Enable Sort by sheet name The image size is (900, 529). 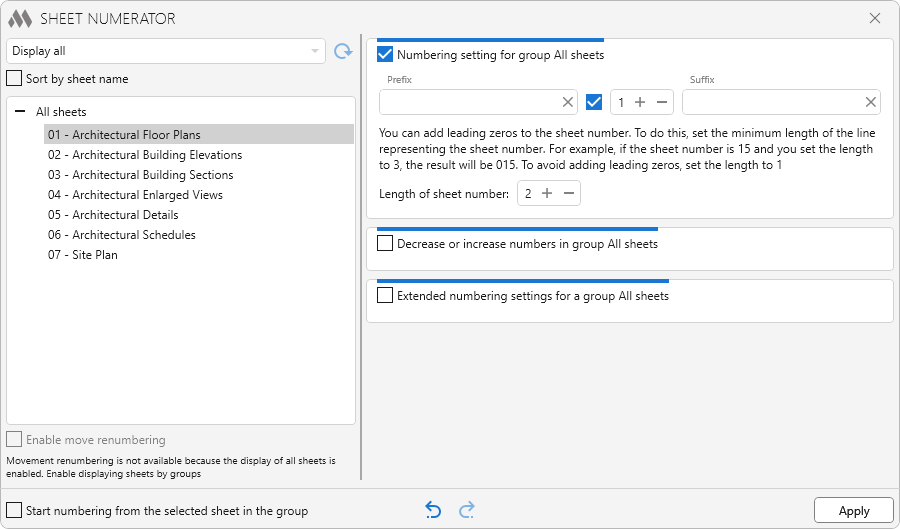coord(14,79)
